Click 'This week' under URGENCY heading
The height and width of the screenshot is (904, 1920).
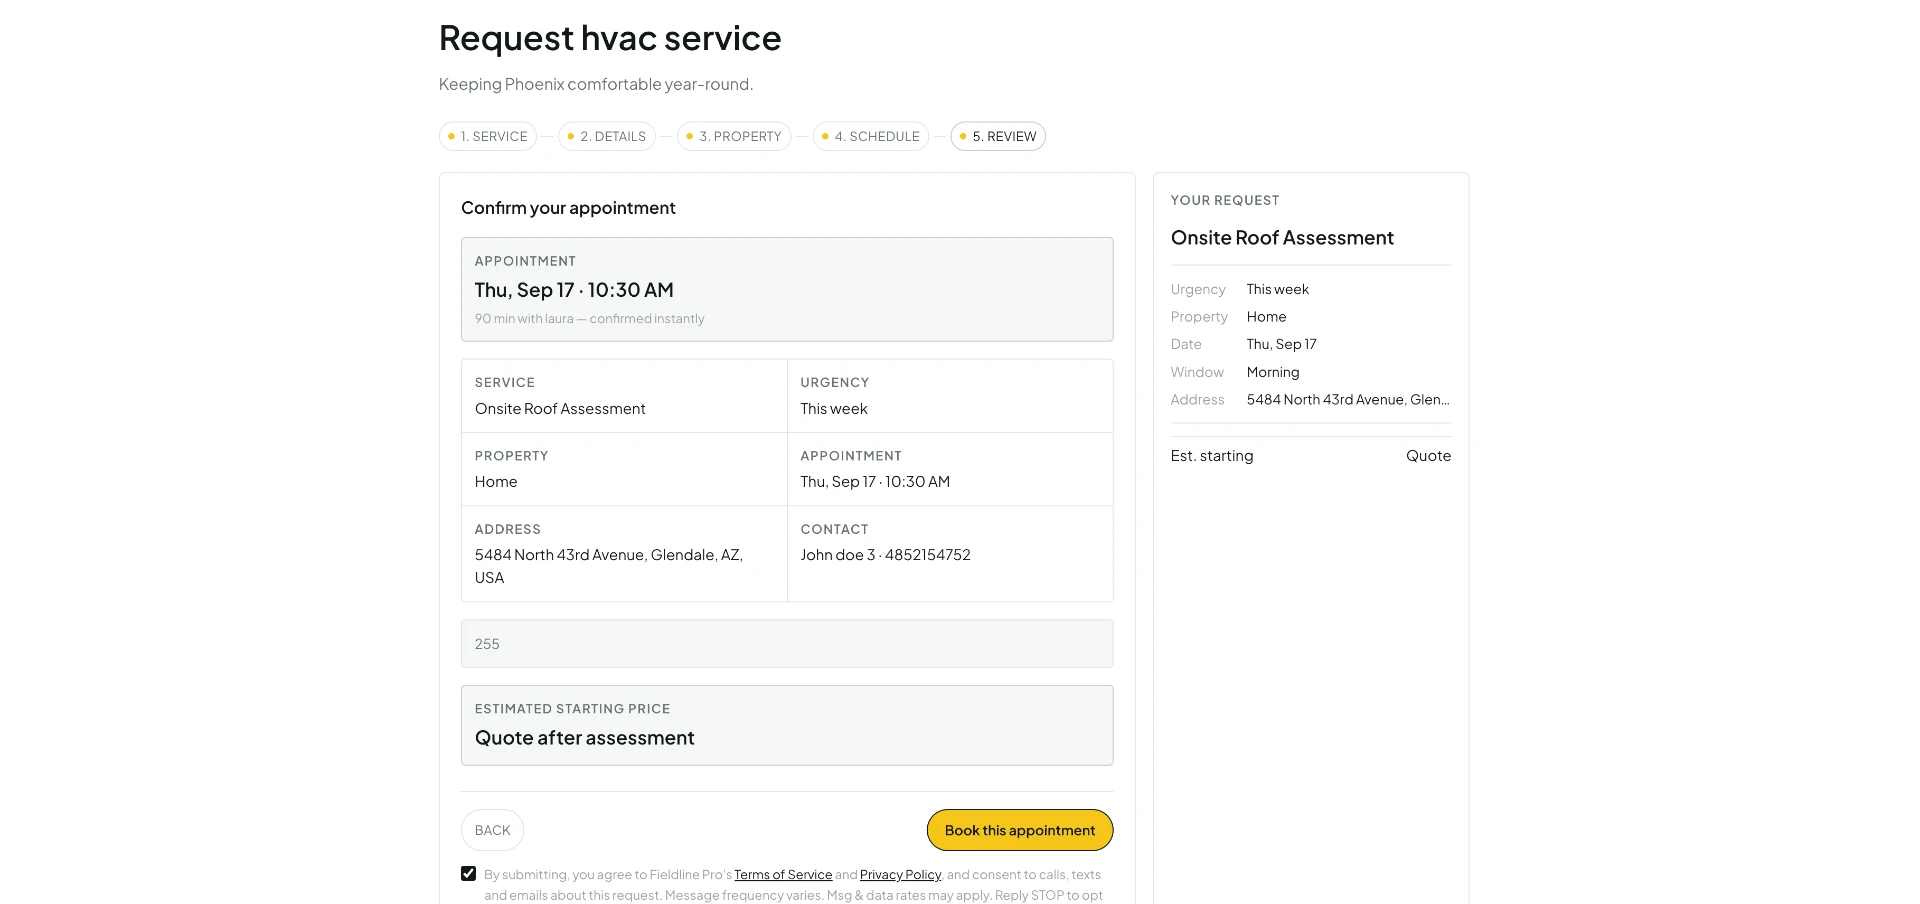(x=834, y=409)
